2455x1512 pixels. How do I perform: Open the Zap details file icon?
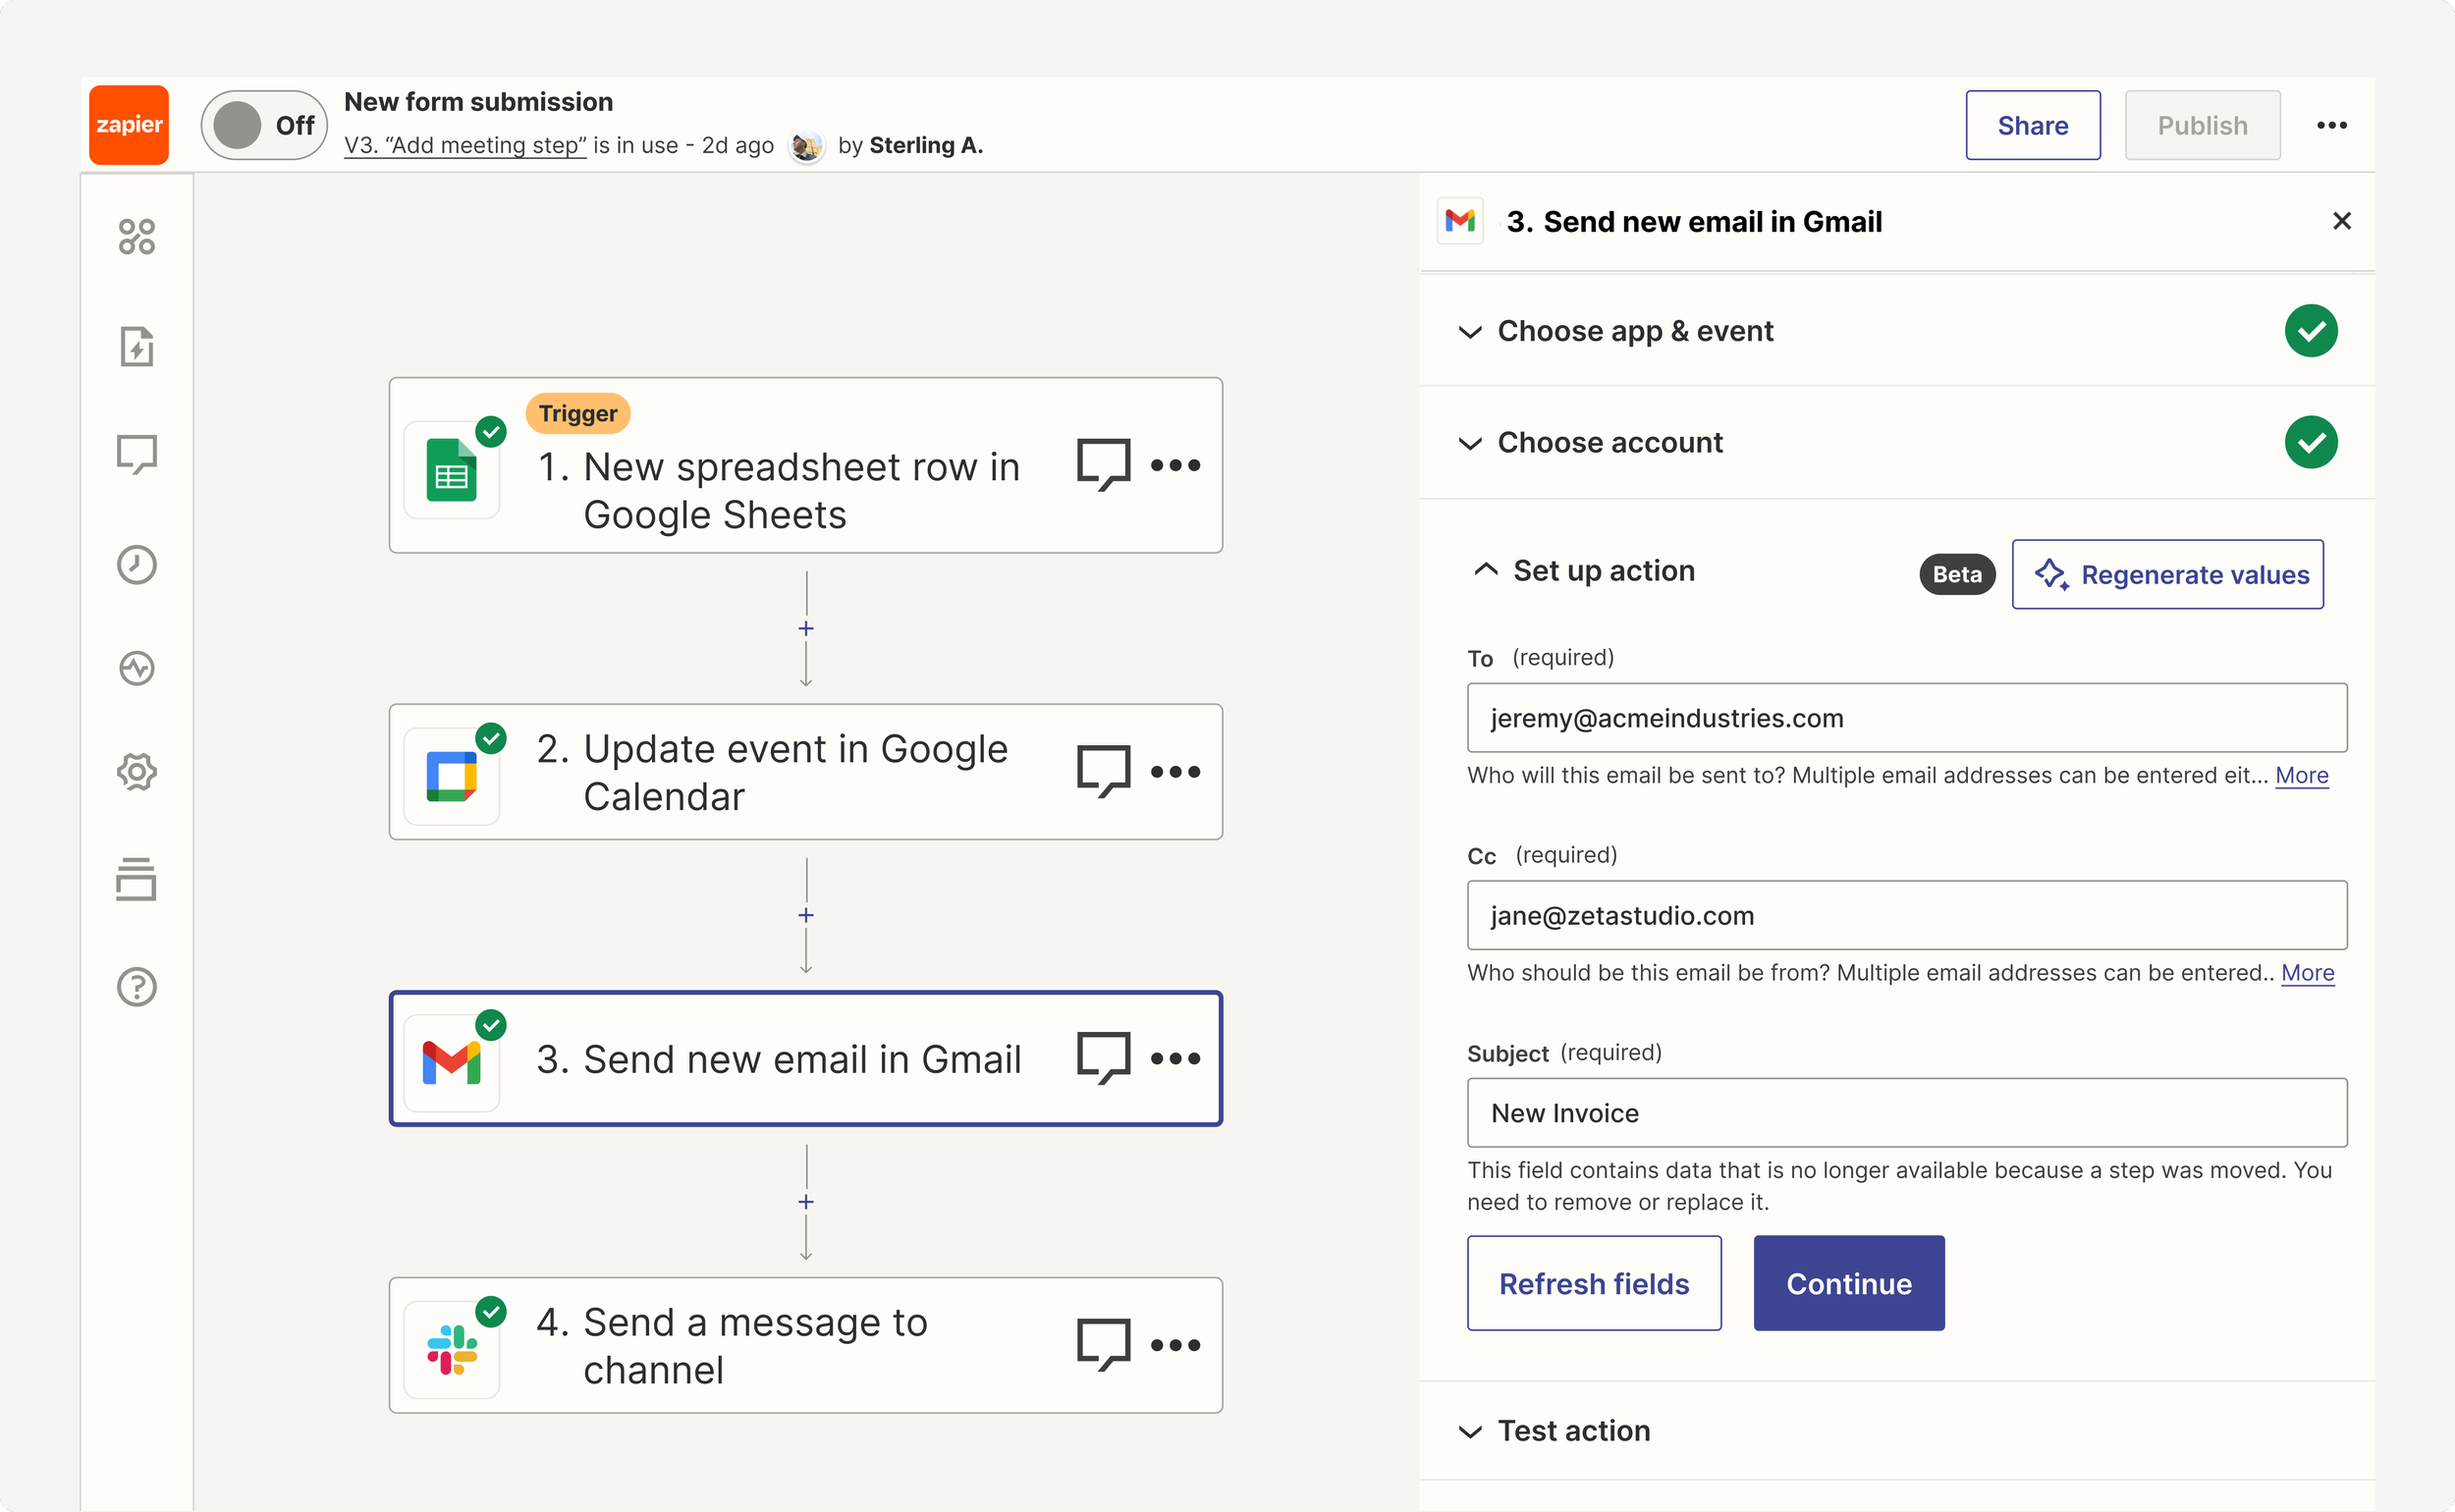tap(137, 347)
